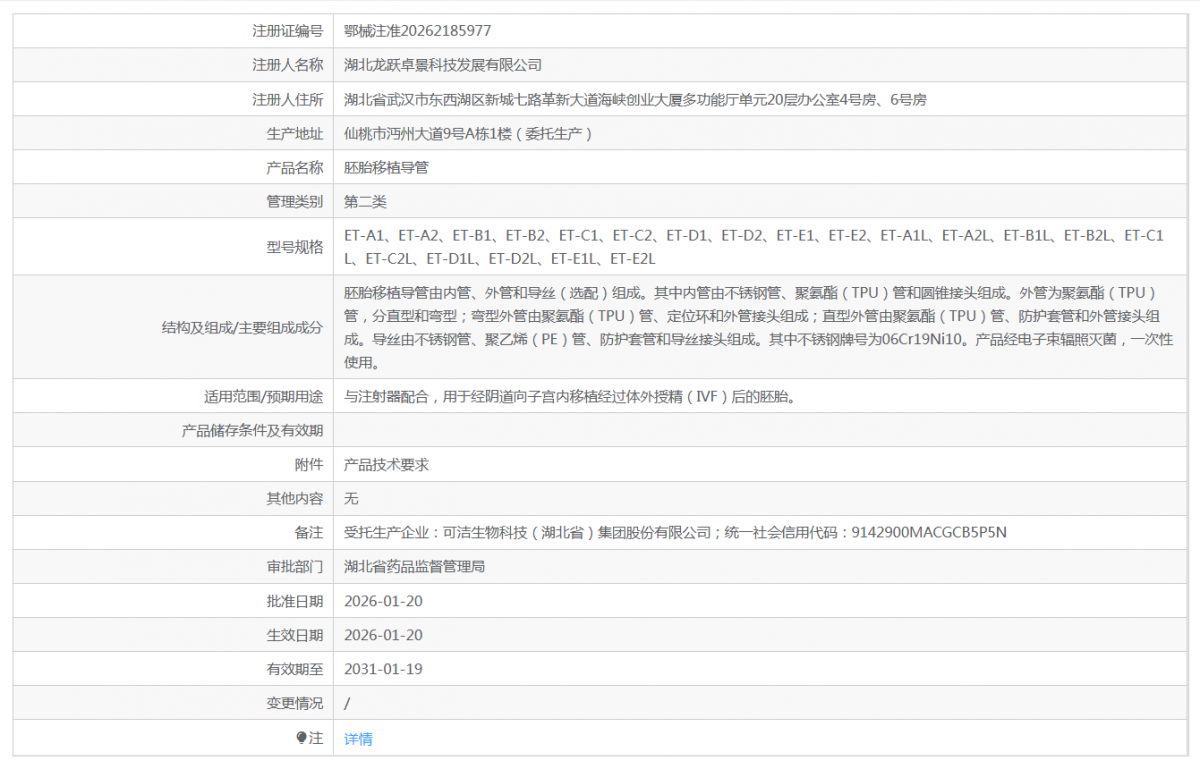
Task: Click 其他内容 value 无
Action: pyautogui.click(x=351, y=498)
